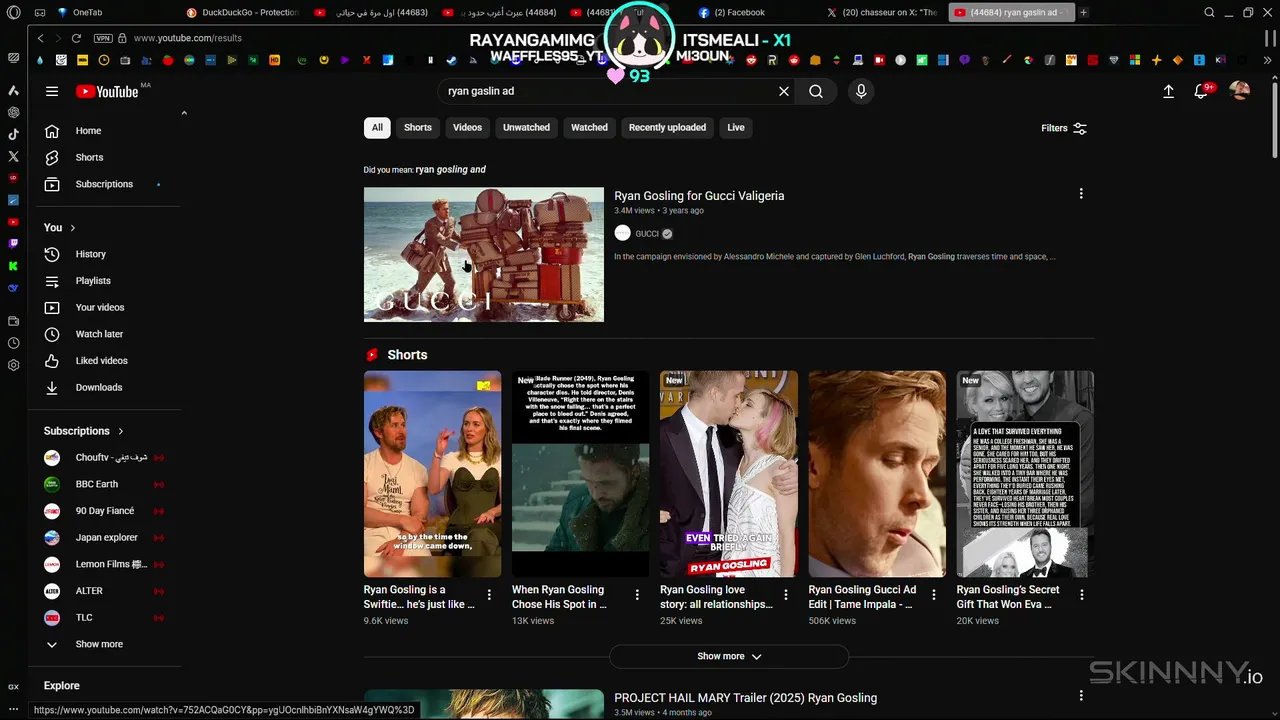Open Gucci luggage video thumbnail
The height and width of the screenshot is (720, 1280).
(x=484, y=255)
